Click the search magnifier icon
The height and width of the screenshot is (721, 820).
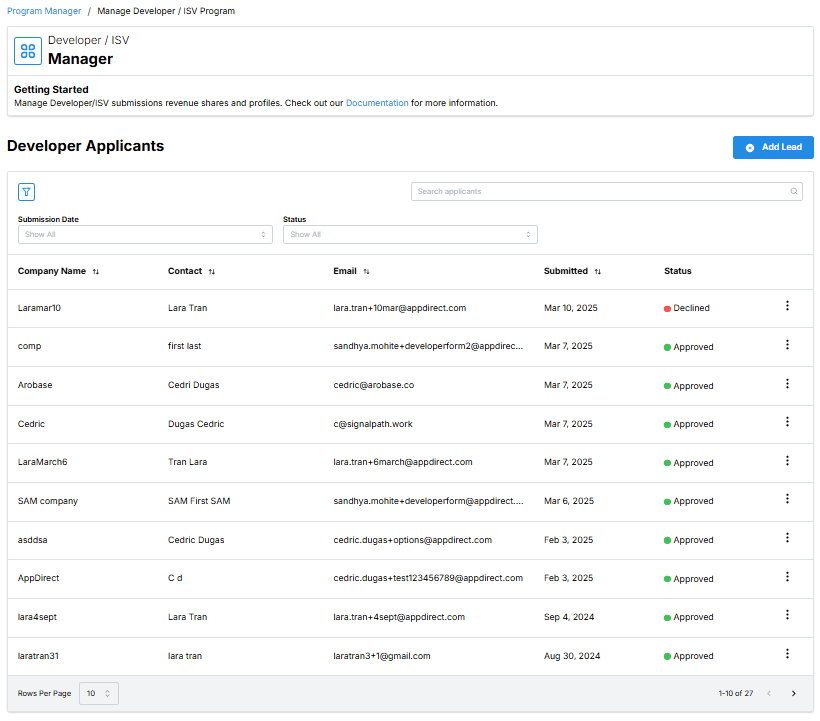(x=794, y=192)
